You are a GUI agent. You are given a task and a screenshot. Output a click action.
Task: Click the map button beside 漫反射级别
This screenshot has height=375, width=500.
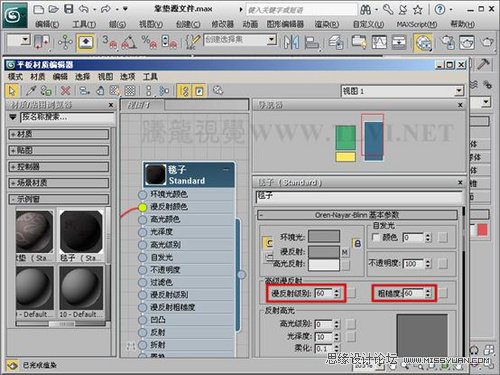point(351,293)
